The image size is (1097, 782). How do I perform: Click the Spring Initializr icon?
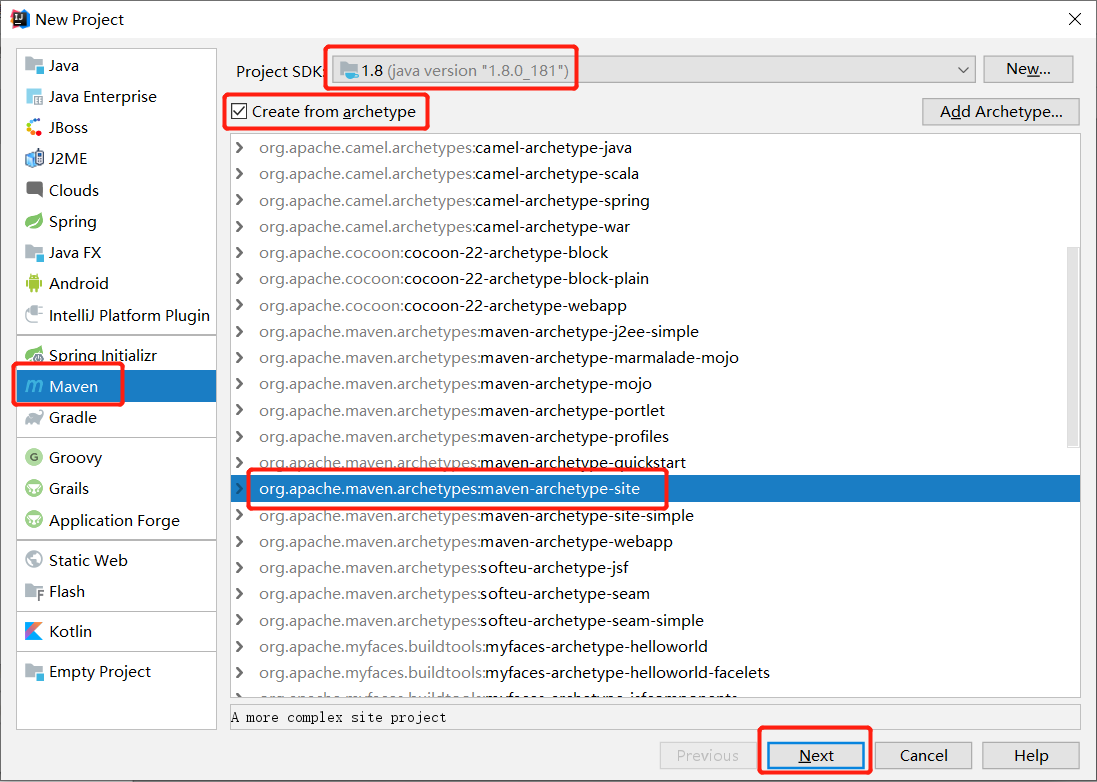[x=34, y=355]
